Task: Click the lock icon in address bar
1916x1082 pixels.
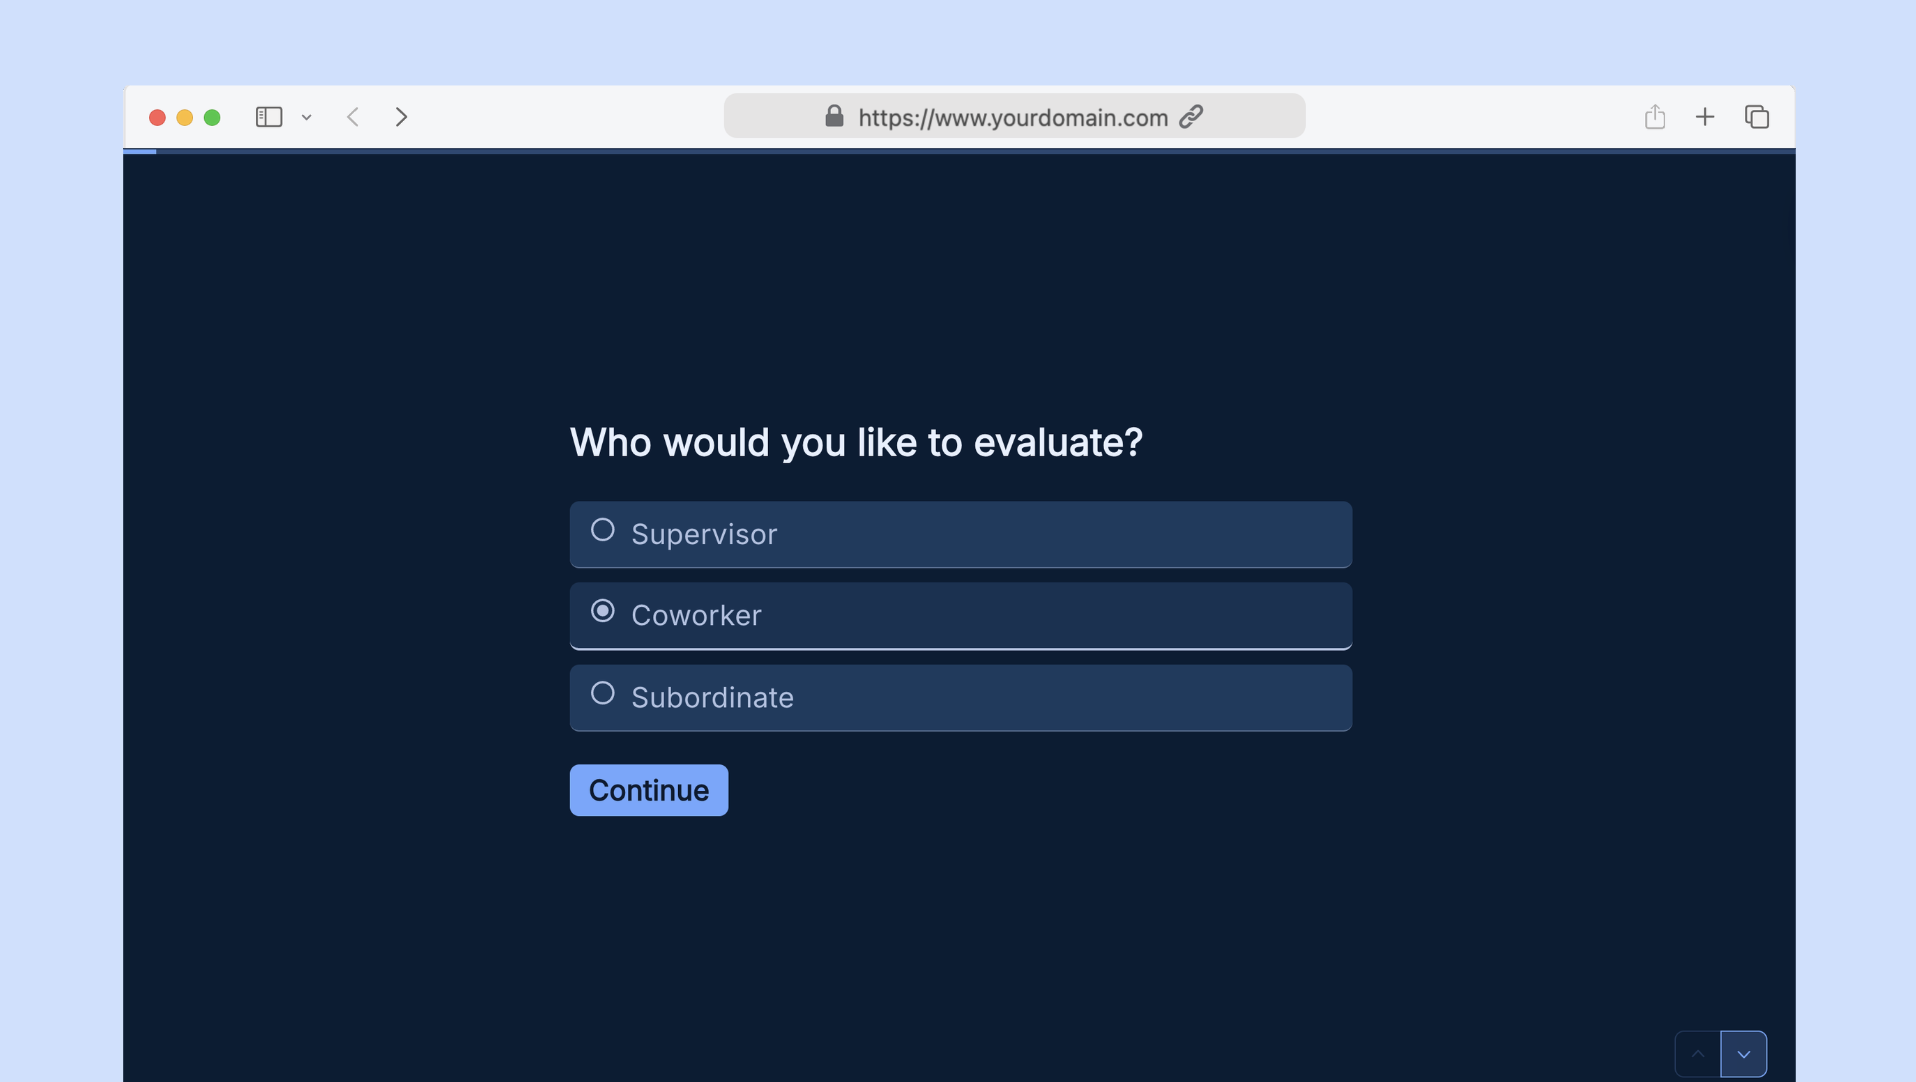Action: click(834, 116)
